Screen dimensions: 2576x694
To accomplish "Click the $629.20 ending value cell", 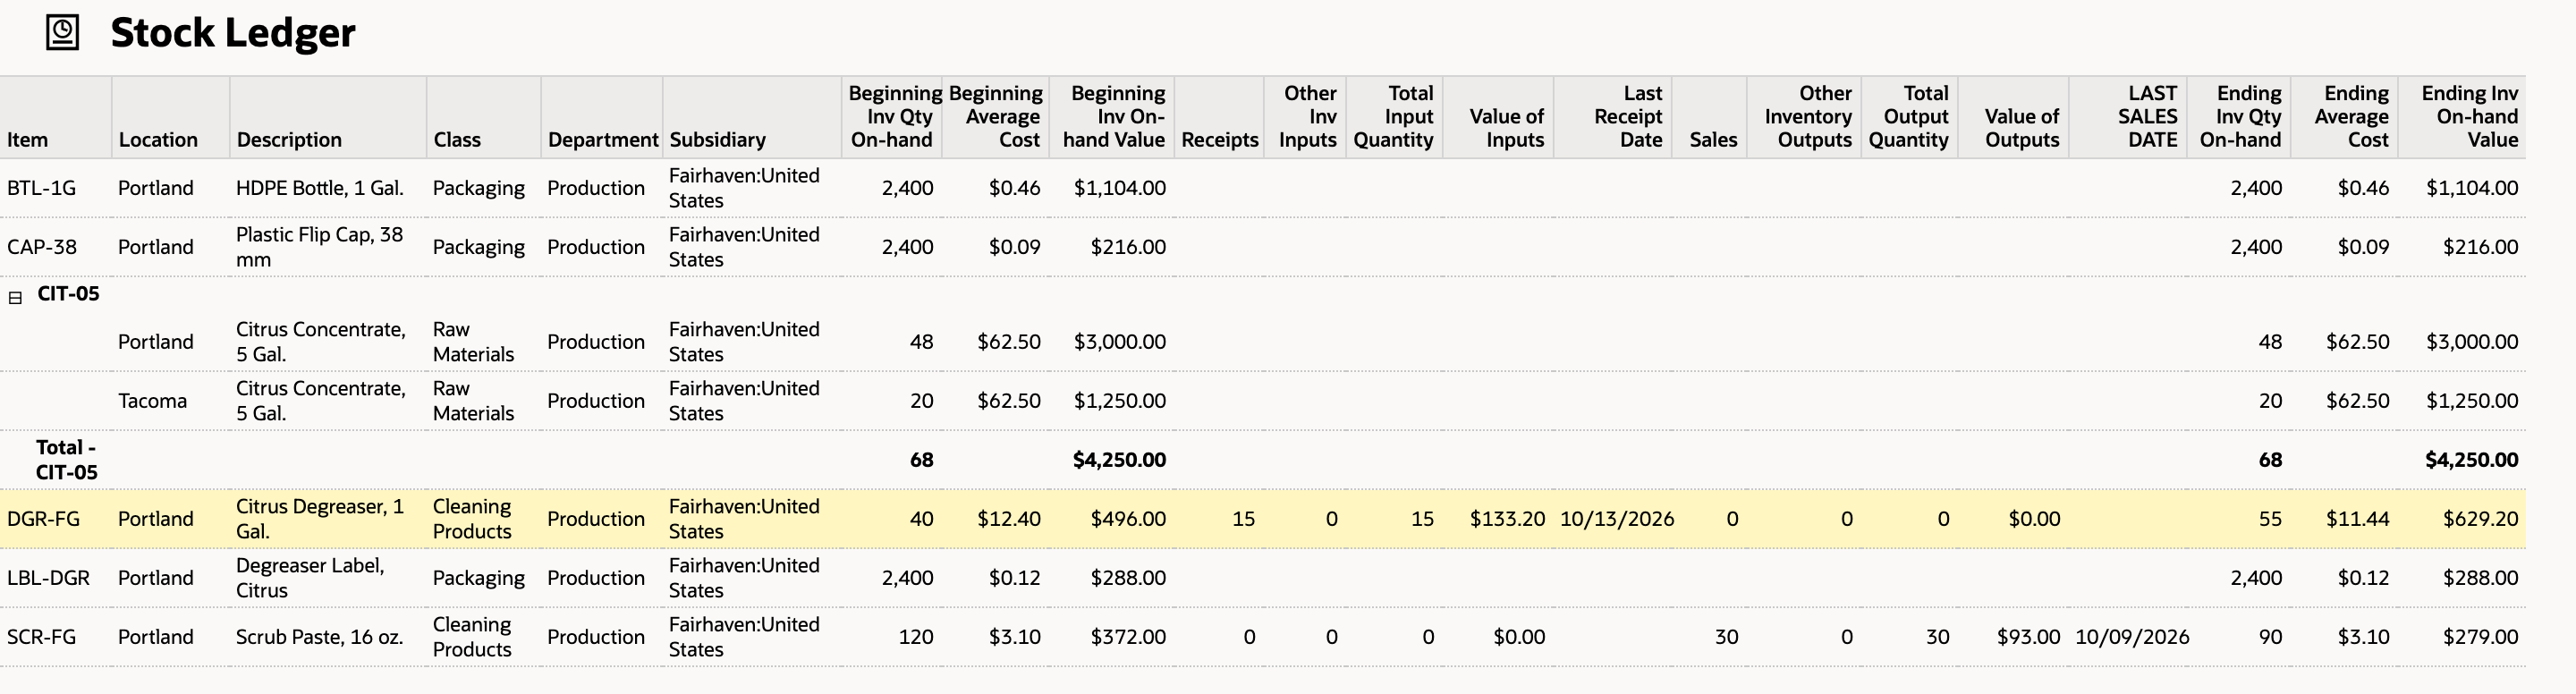I will (x=2480, y=519).
